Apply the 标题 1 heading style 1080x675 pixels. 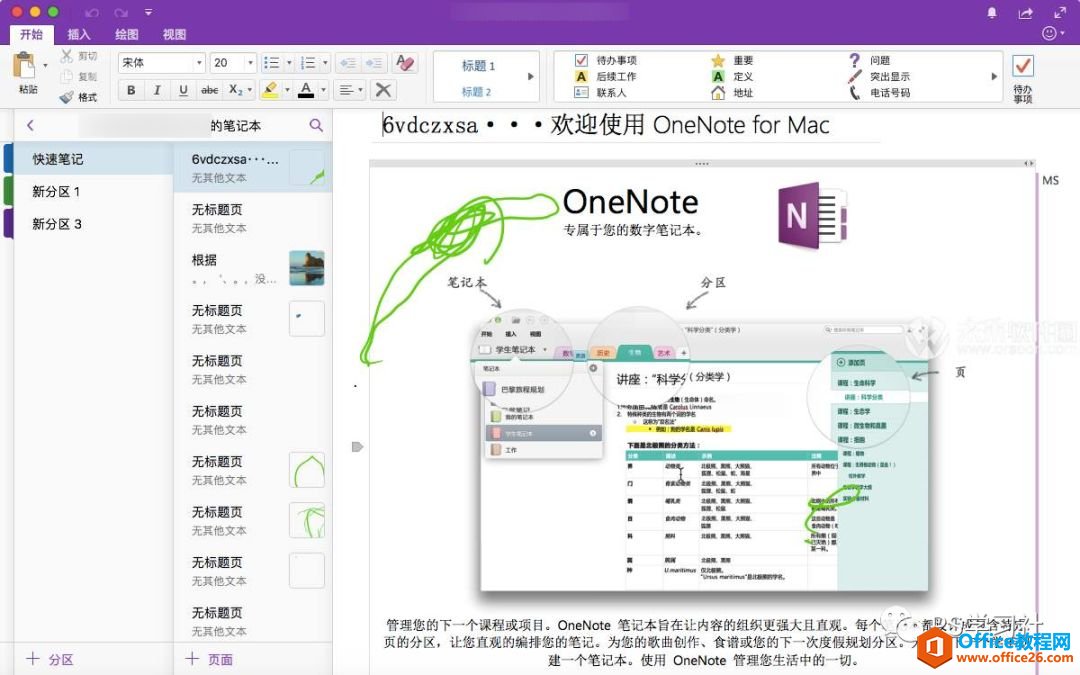point(478,65)
